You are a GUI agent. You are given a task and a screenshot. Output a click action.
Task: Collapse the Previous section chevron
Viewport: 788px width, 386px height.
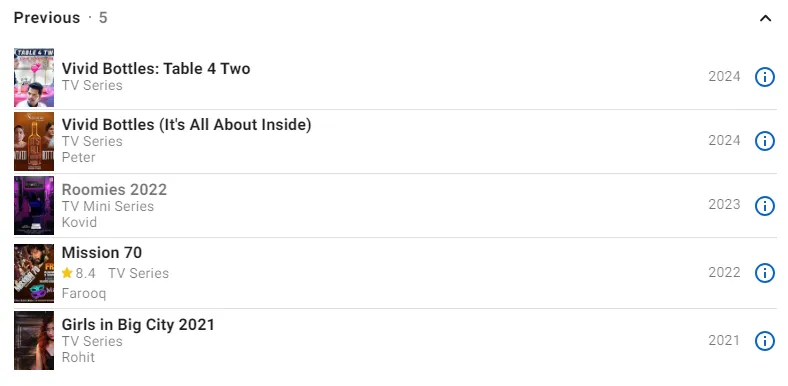point(765,19)
